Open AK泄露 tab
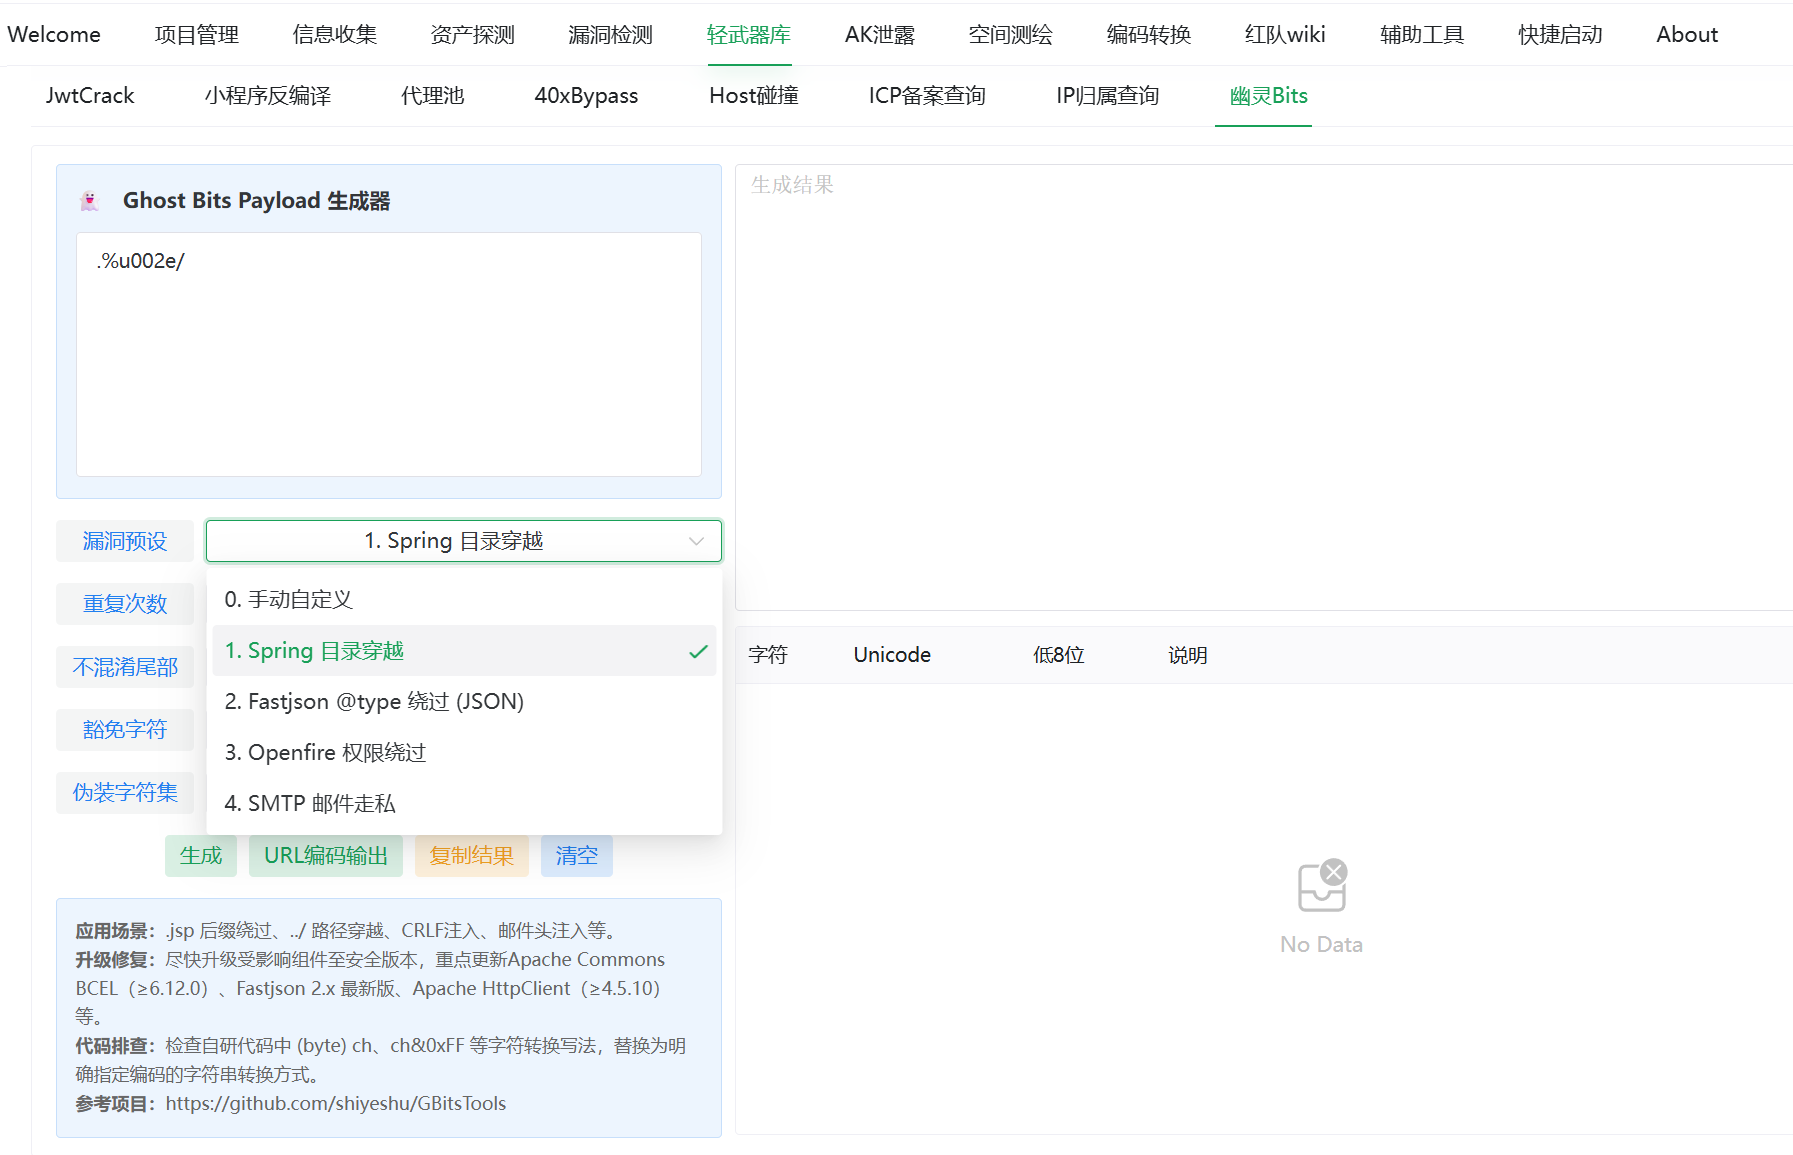 880,35
